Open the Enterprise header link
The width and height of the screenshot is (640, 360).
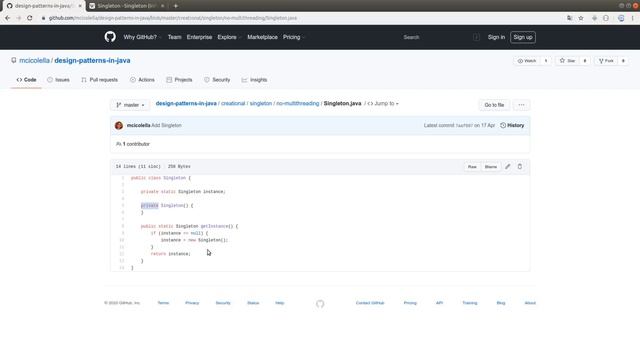[x=199, y=37]
